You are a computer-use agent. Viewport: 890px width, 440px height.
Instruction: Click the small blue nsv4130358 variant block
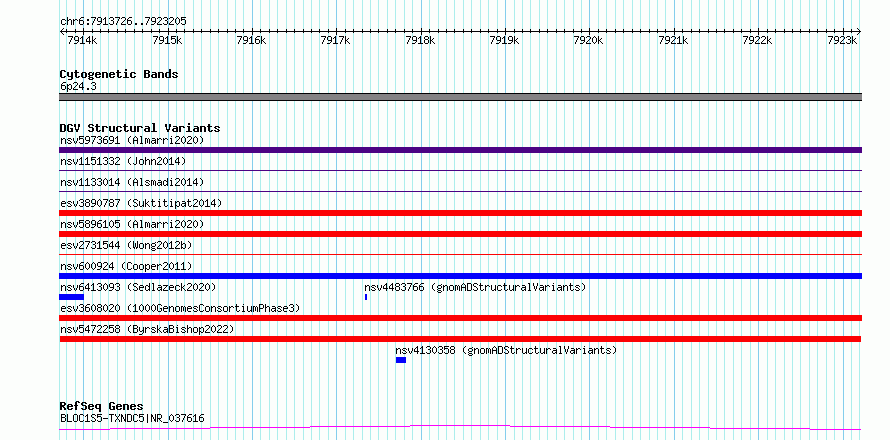(401, 360)
